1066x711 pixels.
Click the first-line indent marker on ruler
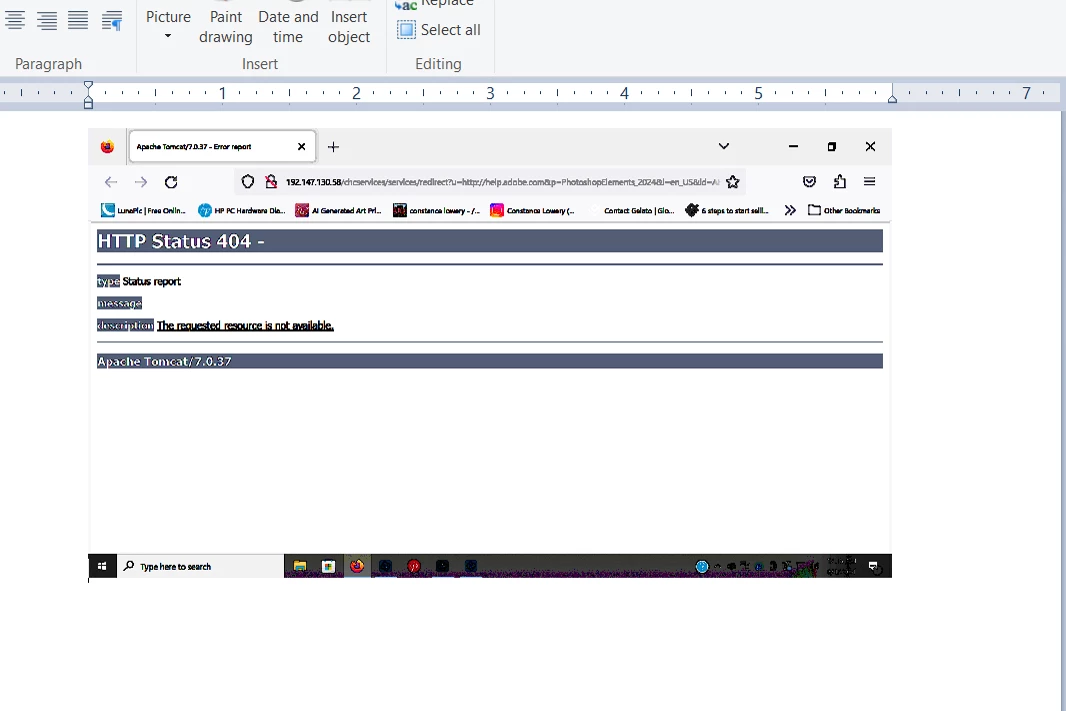tap(88, 86)
